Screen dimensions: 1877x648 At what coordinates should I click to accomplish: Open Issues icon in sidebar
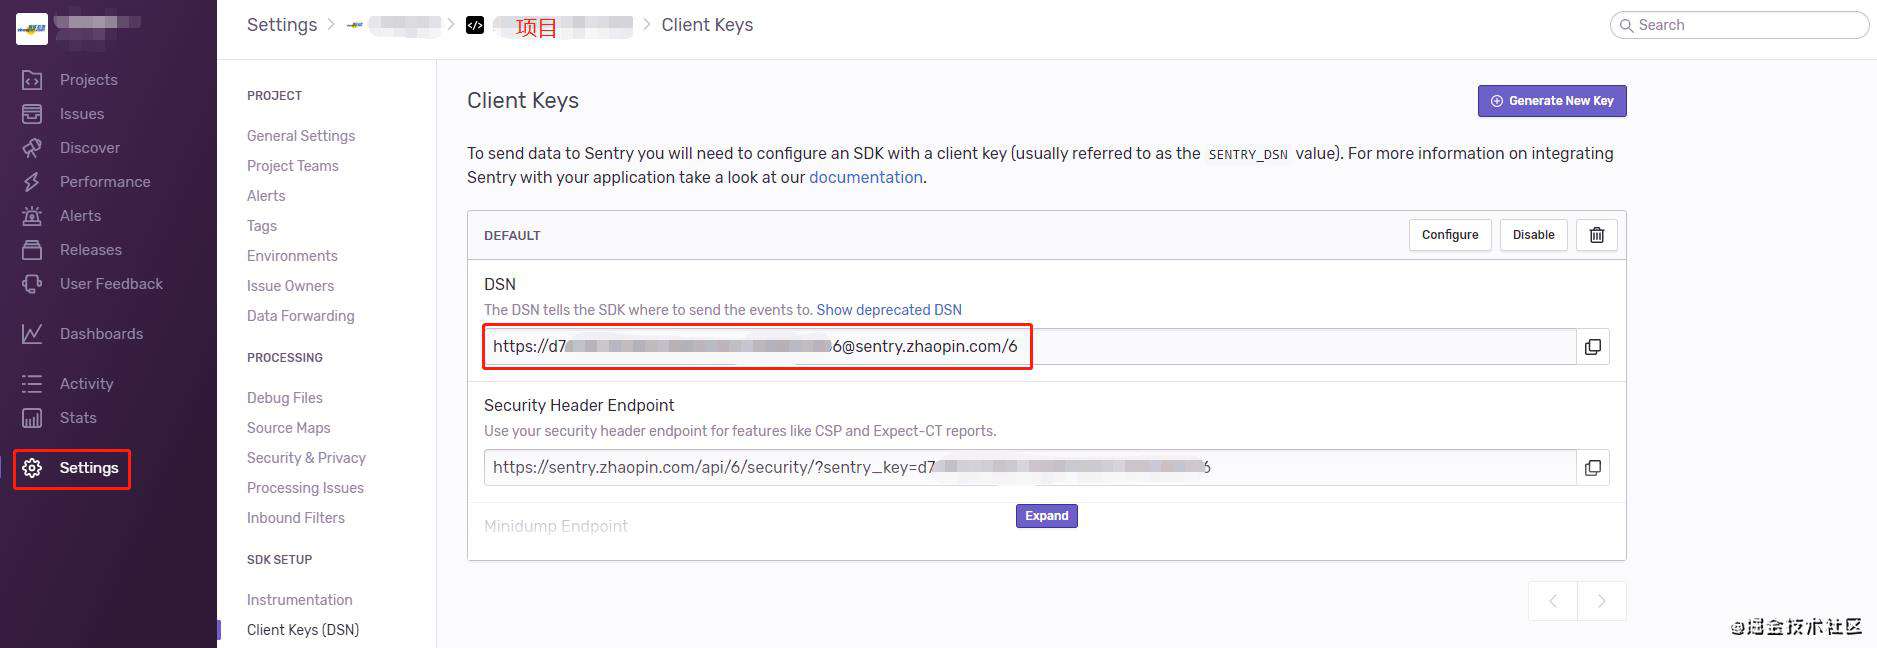(x=32, y=114)
